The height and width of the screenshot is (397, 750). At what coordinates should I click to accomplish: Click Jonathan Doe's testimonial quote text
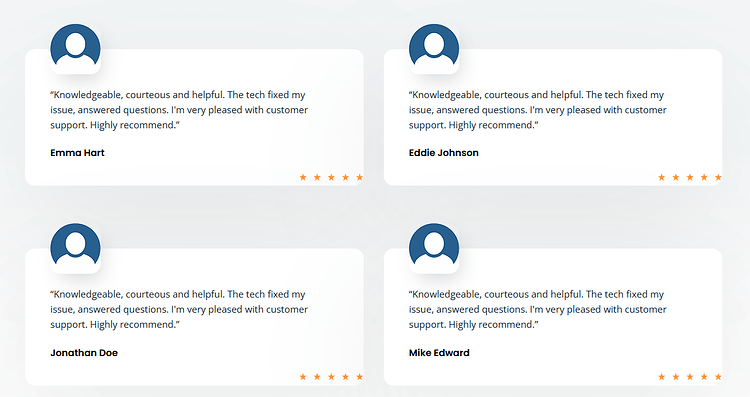tap(179, 309)
